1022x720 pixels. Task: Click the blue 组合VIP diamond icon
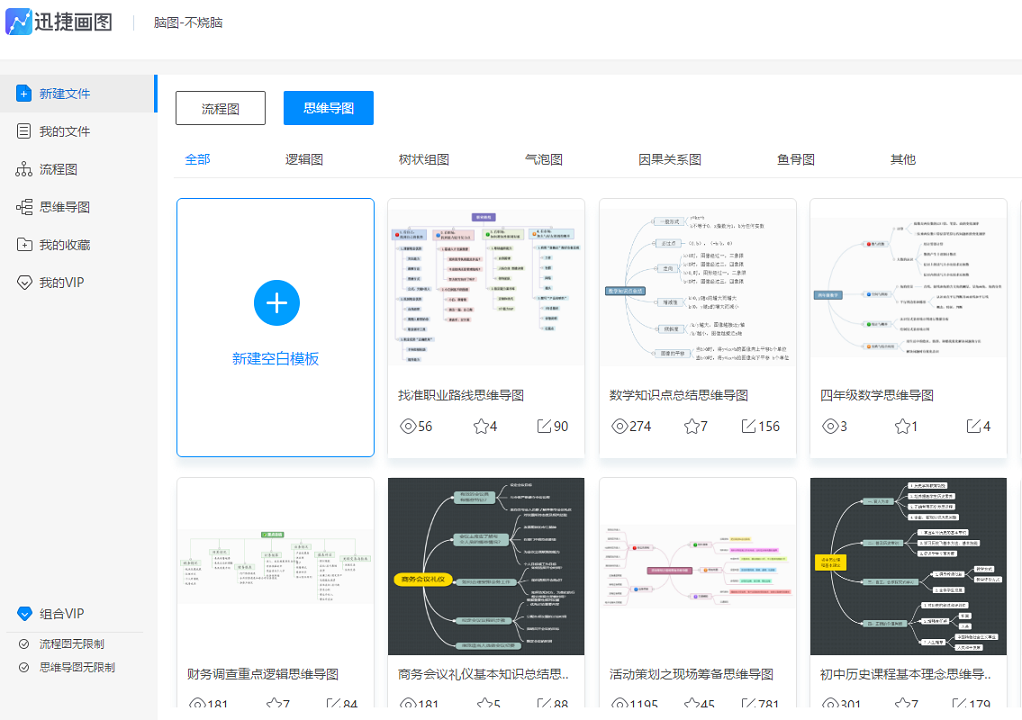point(24,614)
